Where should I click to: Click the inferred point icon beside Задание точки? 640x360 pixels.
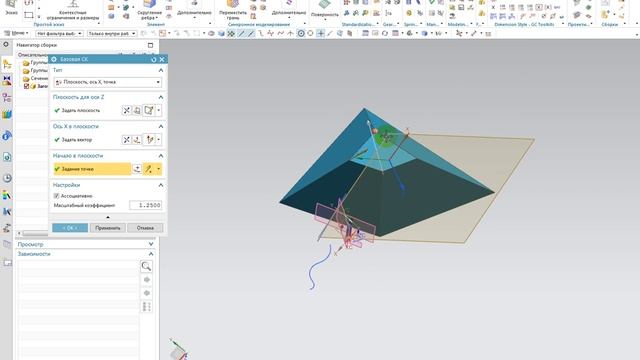pos(149,169)
